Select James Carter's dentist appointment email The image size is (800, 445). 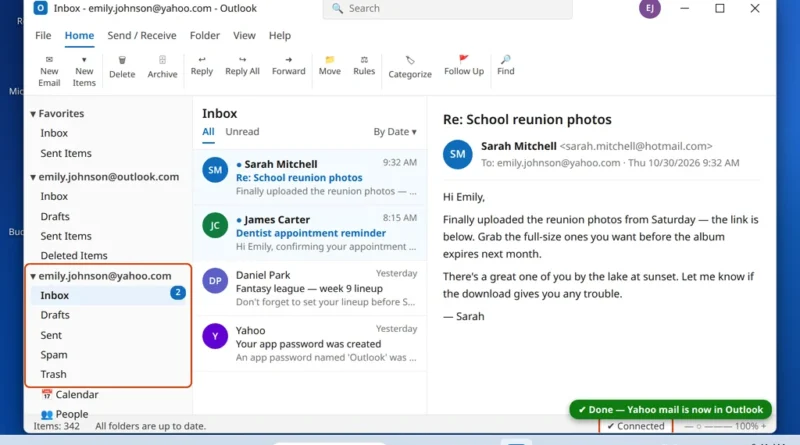(x=310, y=233)
